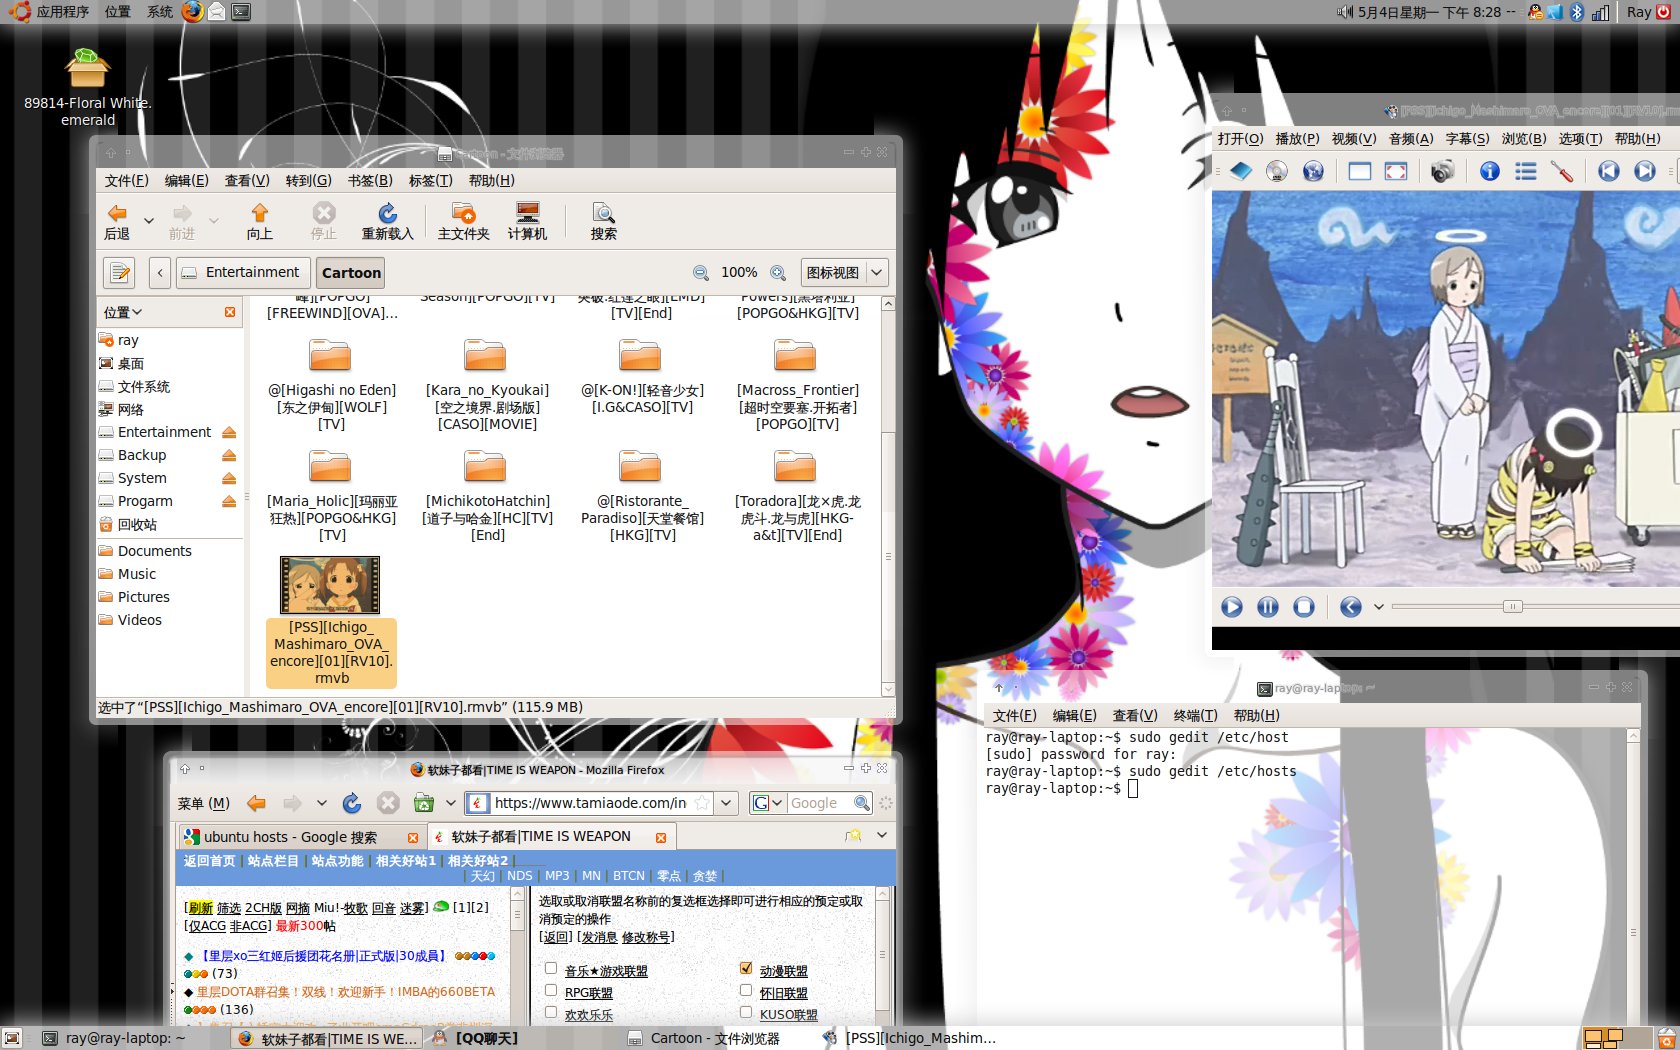The width and height of the screenshot is (1680, 1050).
Task: Select the [Toradora] folder
Action: pyautogui.click(x=797, y=495)
